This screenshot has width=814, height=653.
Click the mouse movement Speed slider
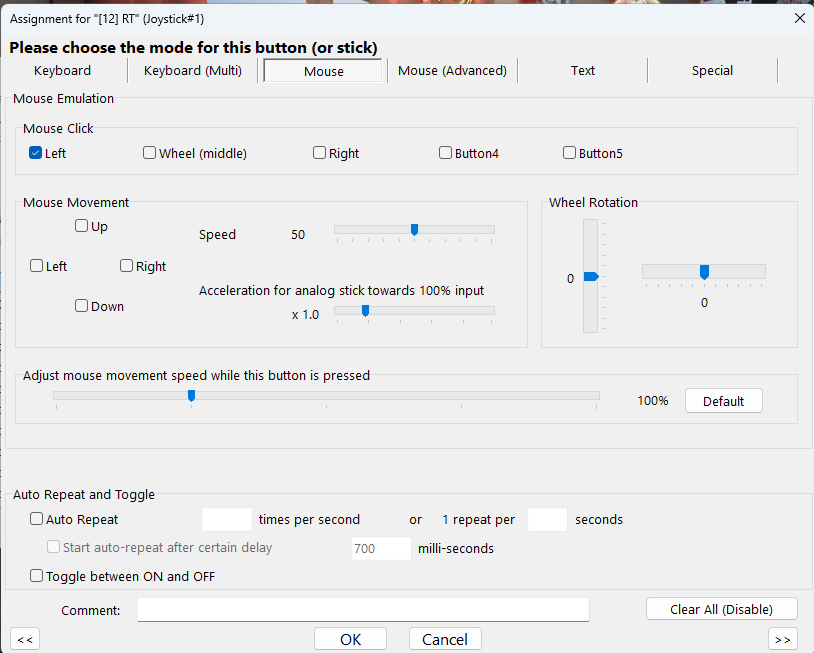point(414,230)
